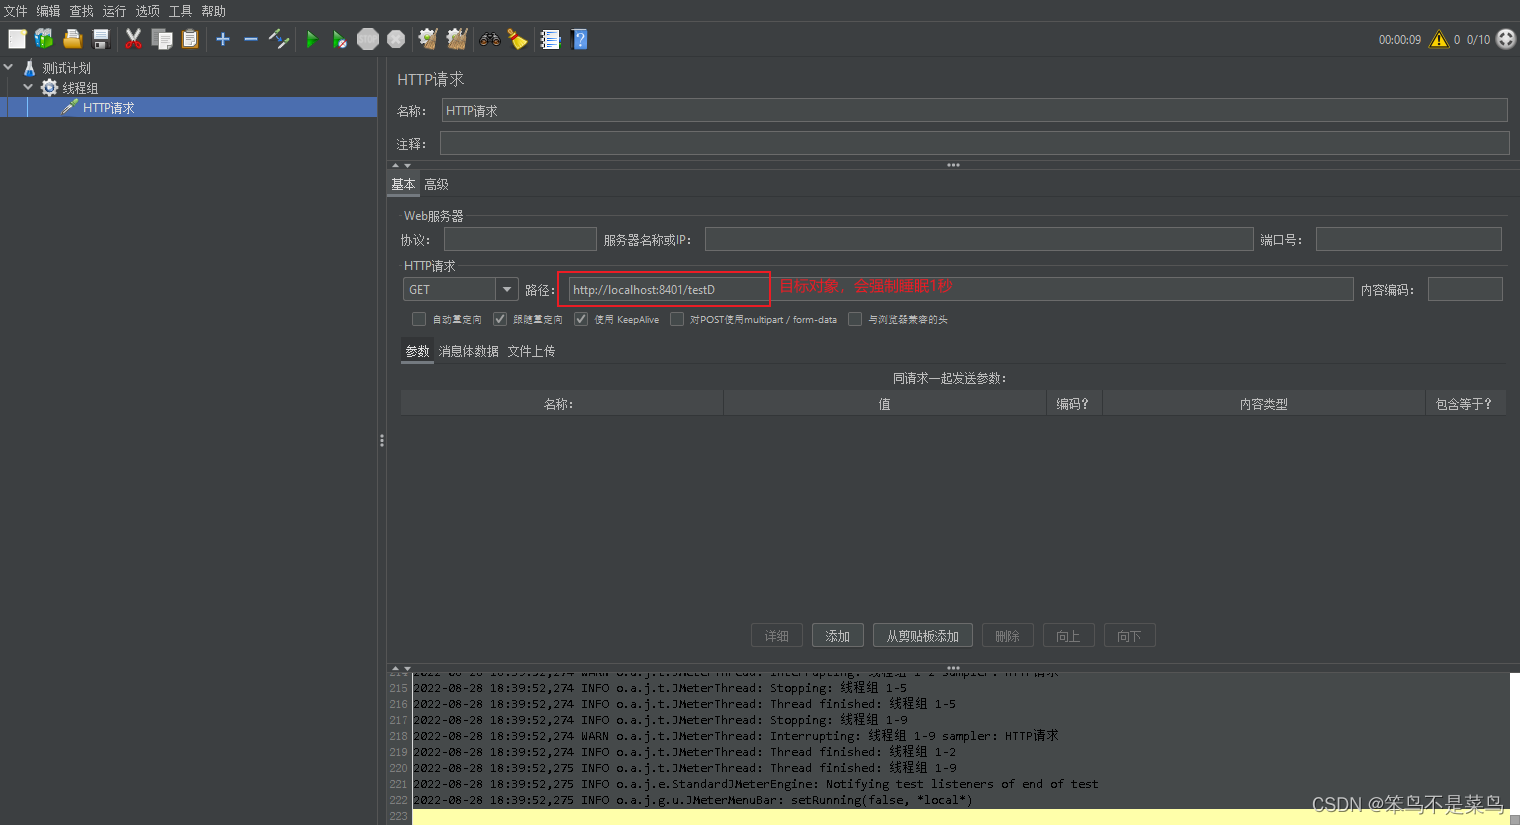Expand all nodes with the plus icon

[223, 39]
